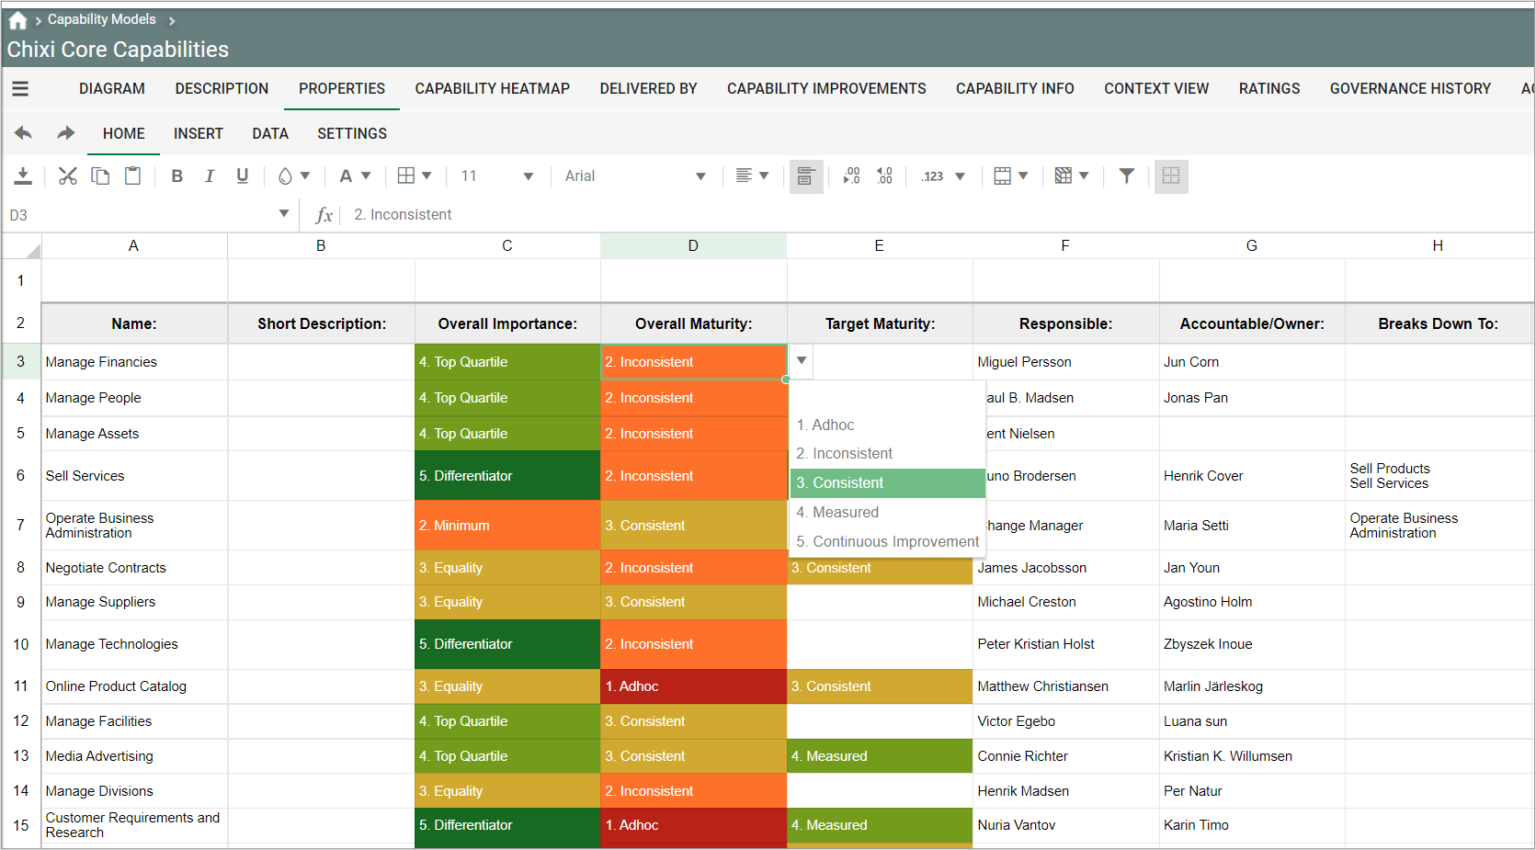Open the hamburger menu on the left
The height and width of the screenshot is (850, 1536).
coord(20,88)
